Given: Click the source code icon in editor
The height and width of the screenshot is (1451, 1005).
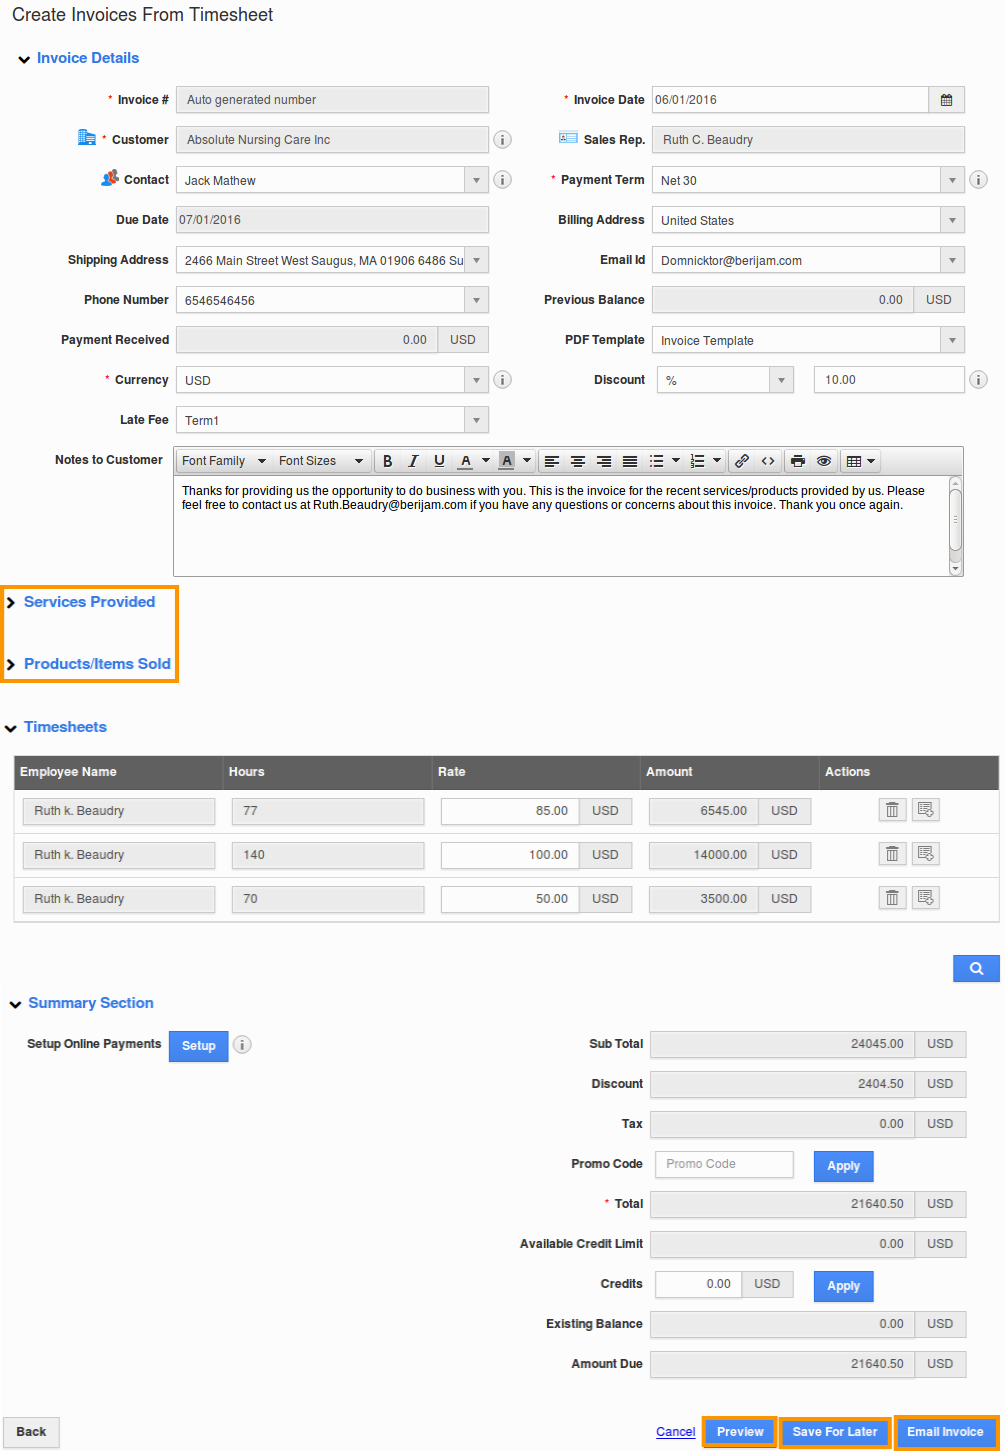Looking at the screenshot, I should pos(768,461).
